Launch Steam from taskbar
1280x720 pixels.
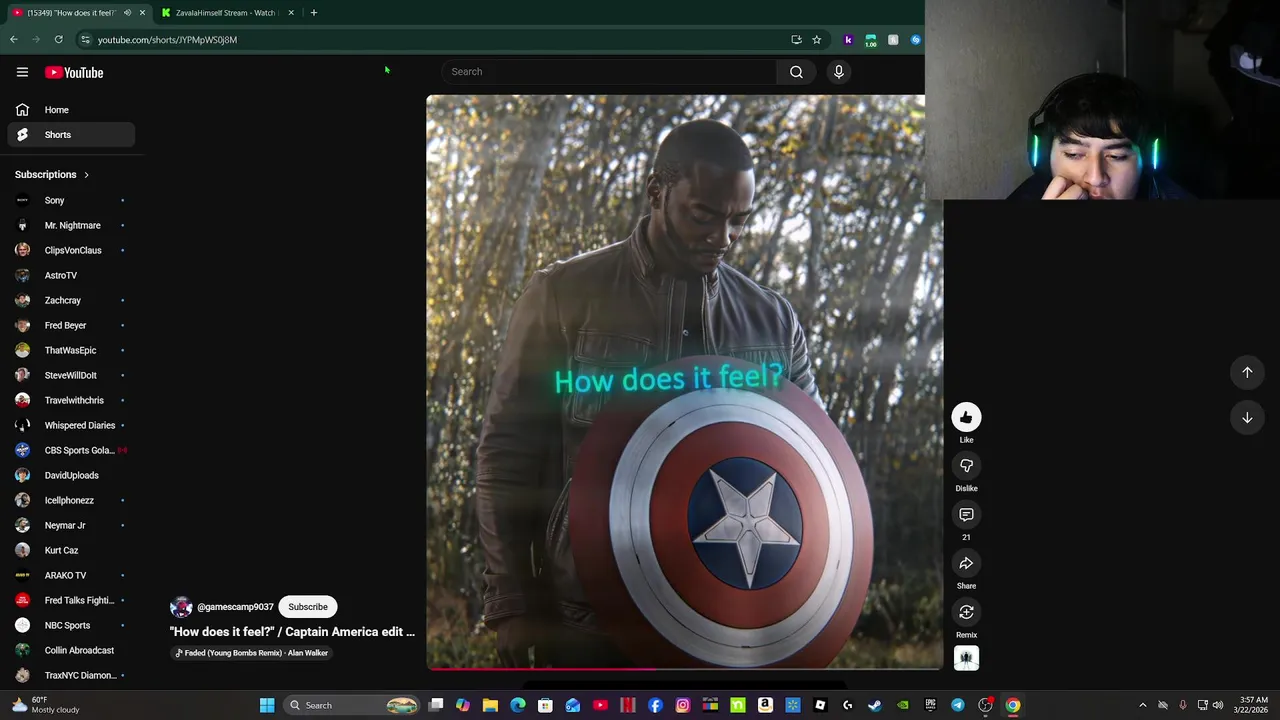click(875, 705)
